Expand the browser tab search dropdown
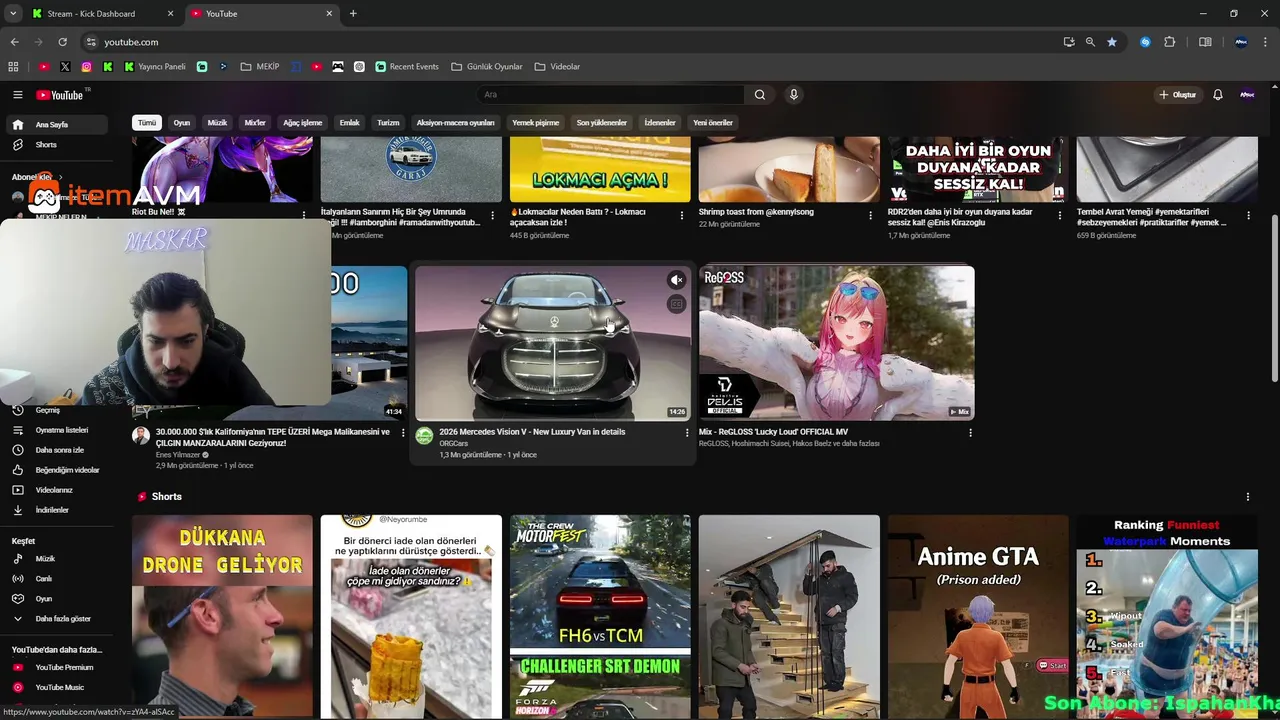This screenshot has height=720, width=1280. 13,14
